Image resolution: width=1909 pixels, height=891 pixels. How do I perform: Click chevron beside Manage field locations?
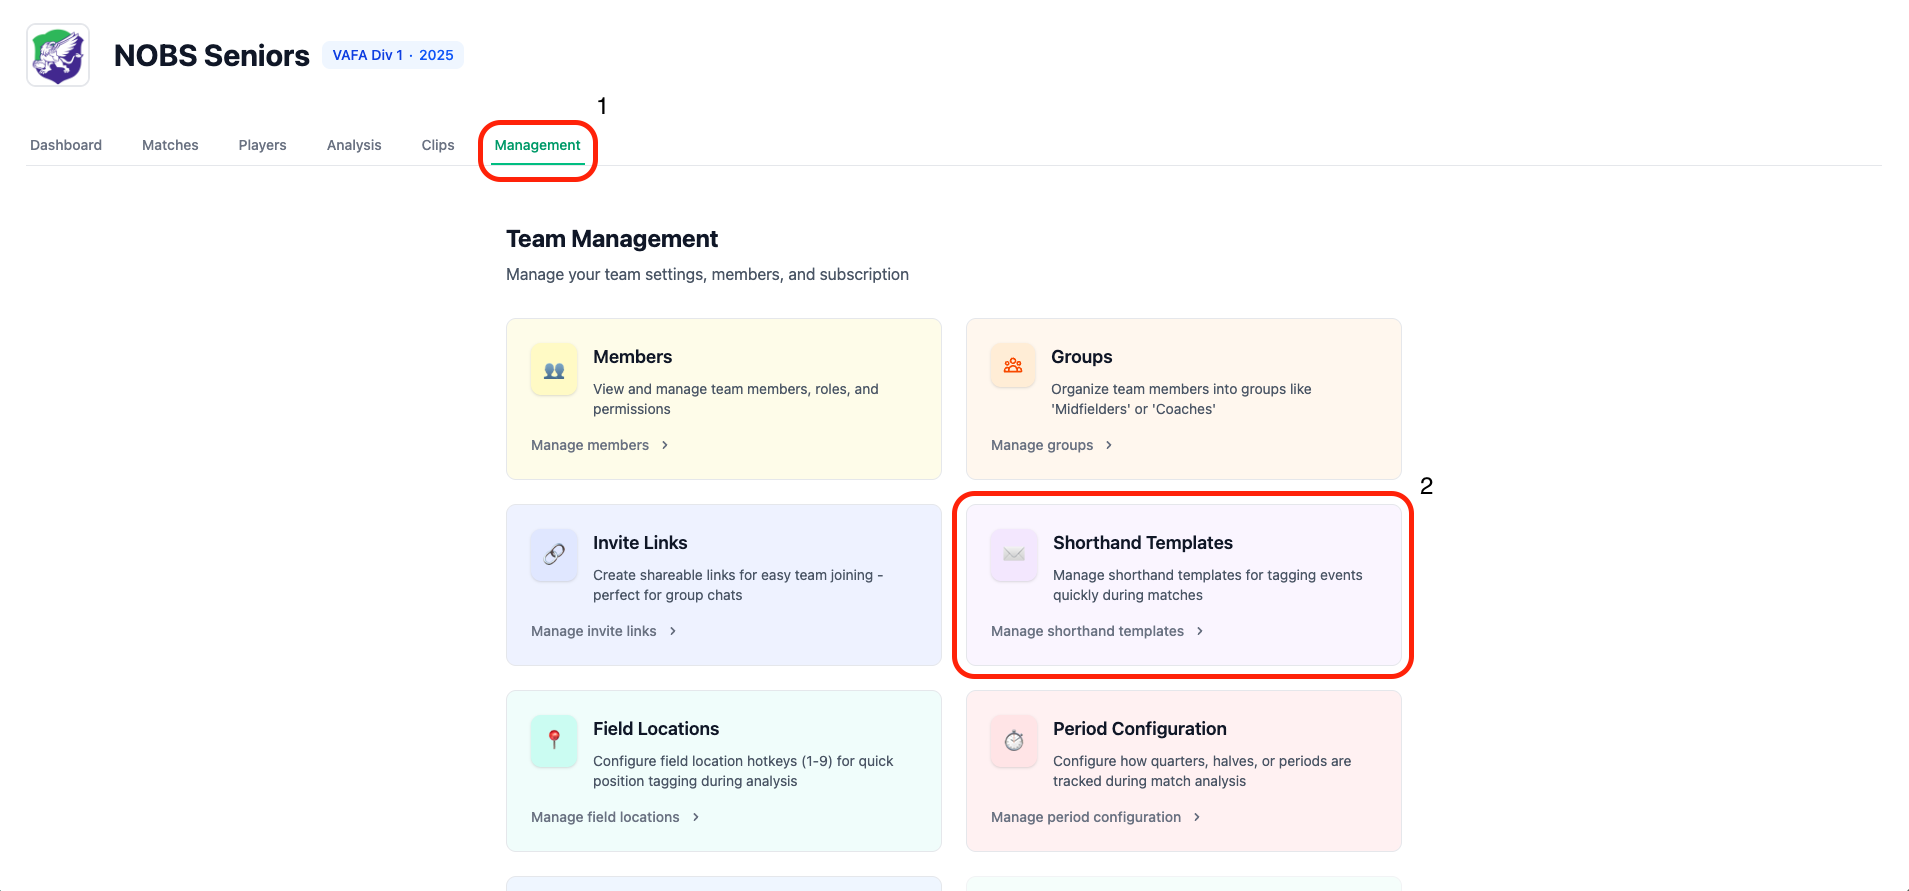pos(696,817)
